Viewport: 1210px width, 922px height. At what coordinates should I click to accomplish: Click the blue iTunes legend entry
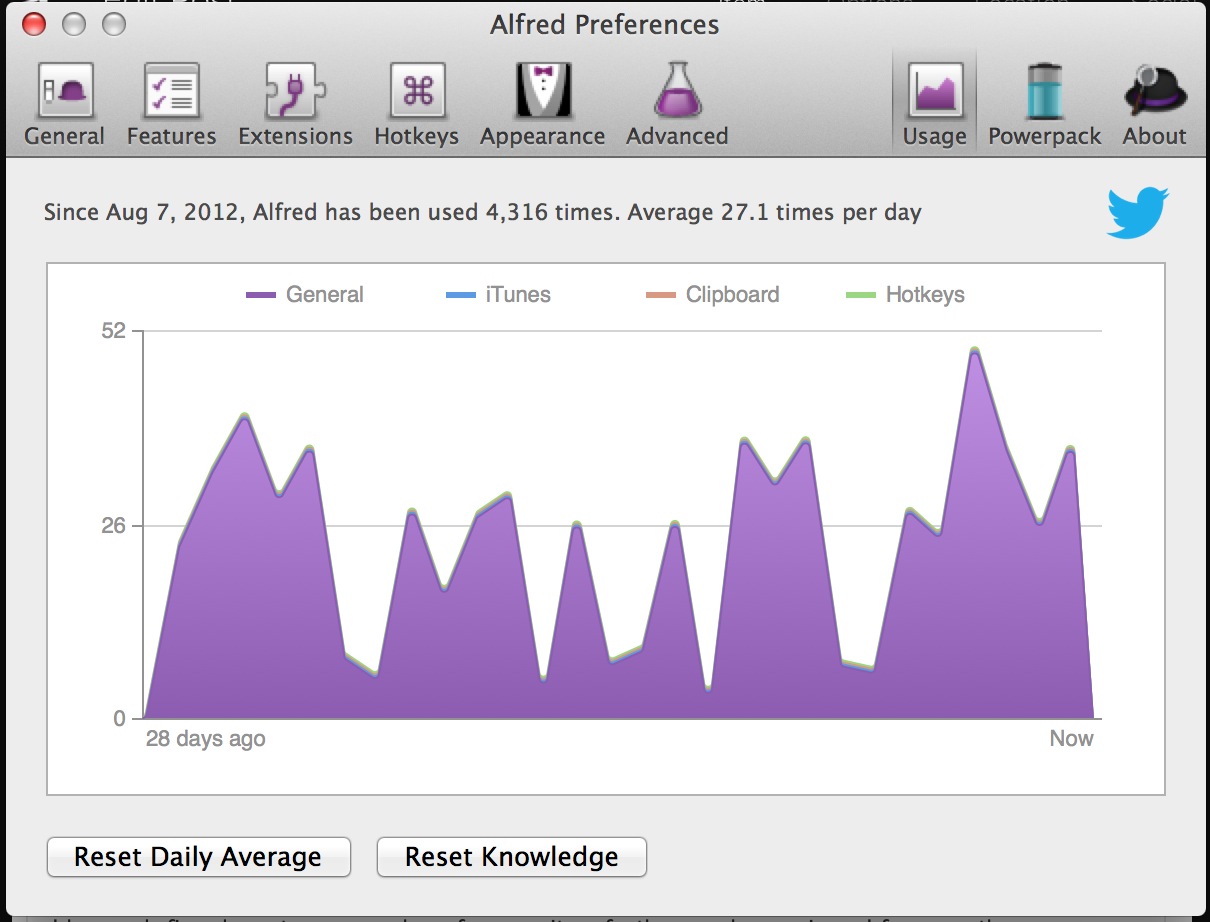pos(498,295)
